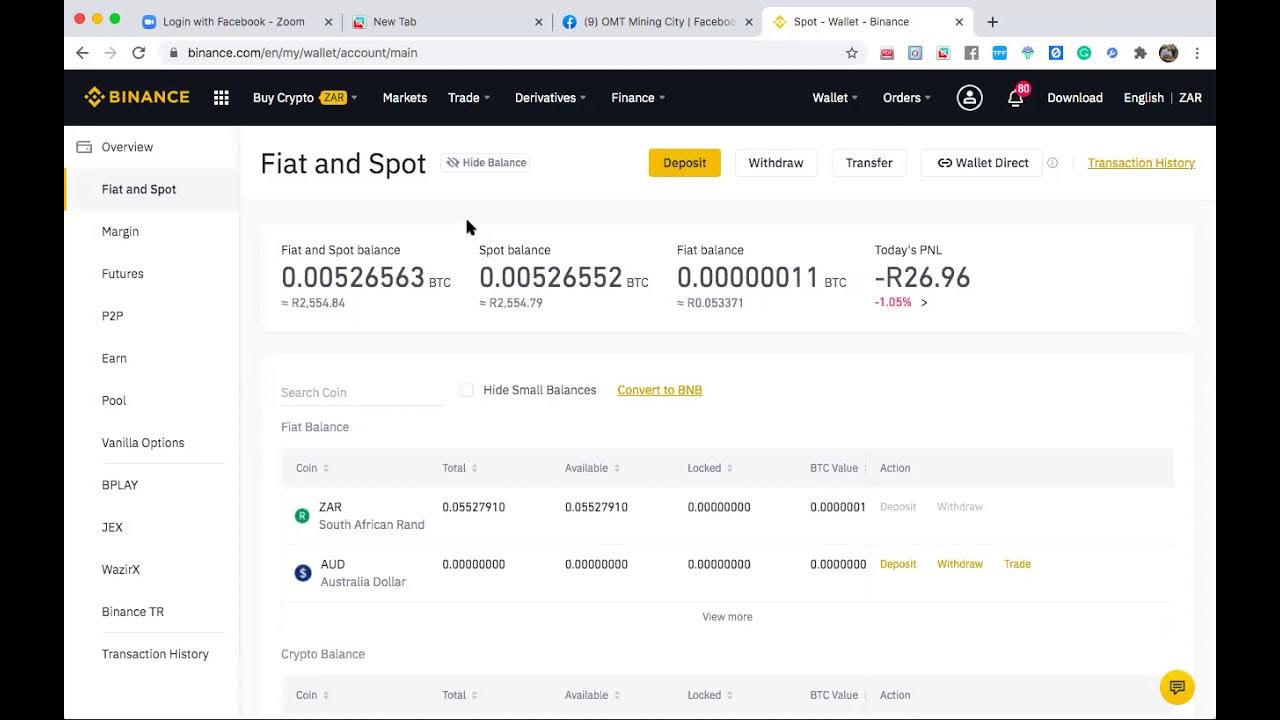The width and height of the screenshot is (1280, 720).
Task: Click Trade in the AUD row
Action: click(1017, 564)
